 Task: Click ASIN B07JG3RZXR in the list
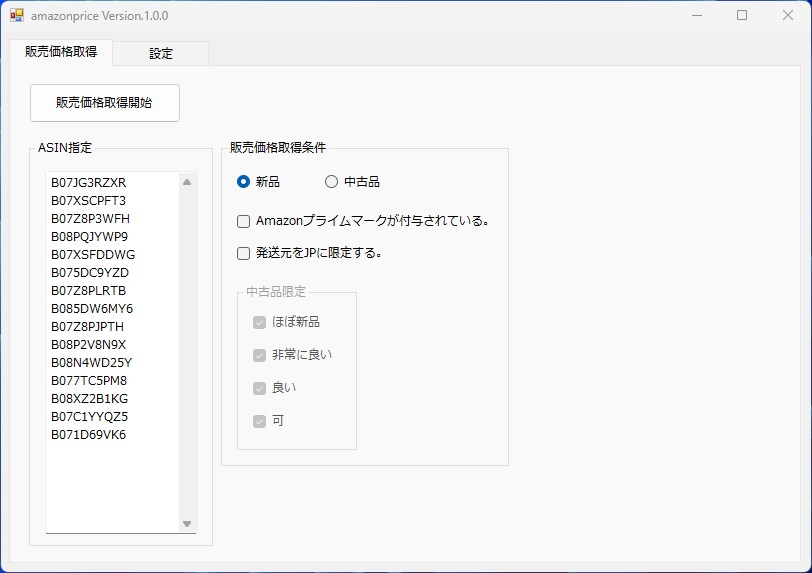coord(89,183)
